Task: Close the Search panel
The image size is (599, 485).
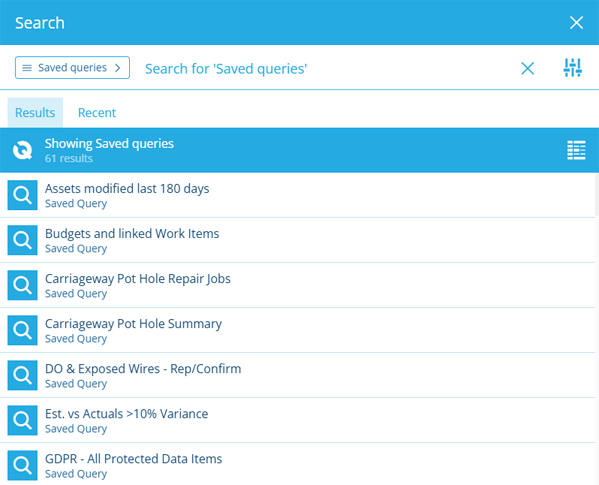Action: (576, 23)
